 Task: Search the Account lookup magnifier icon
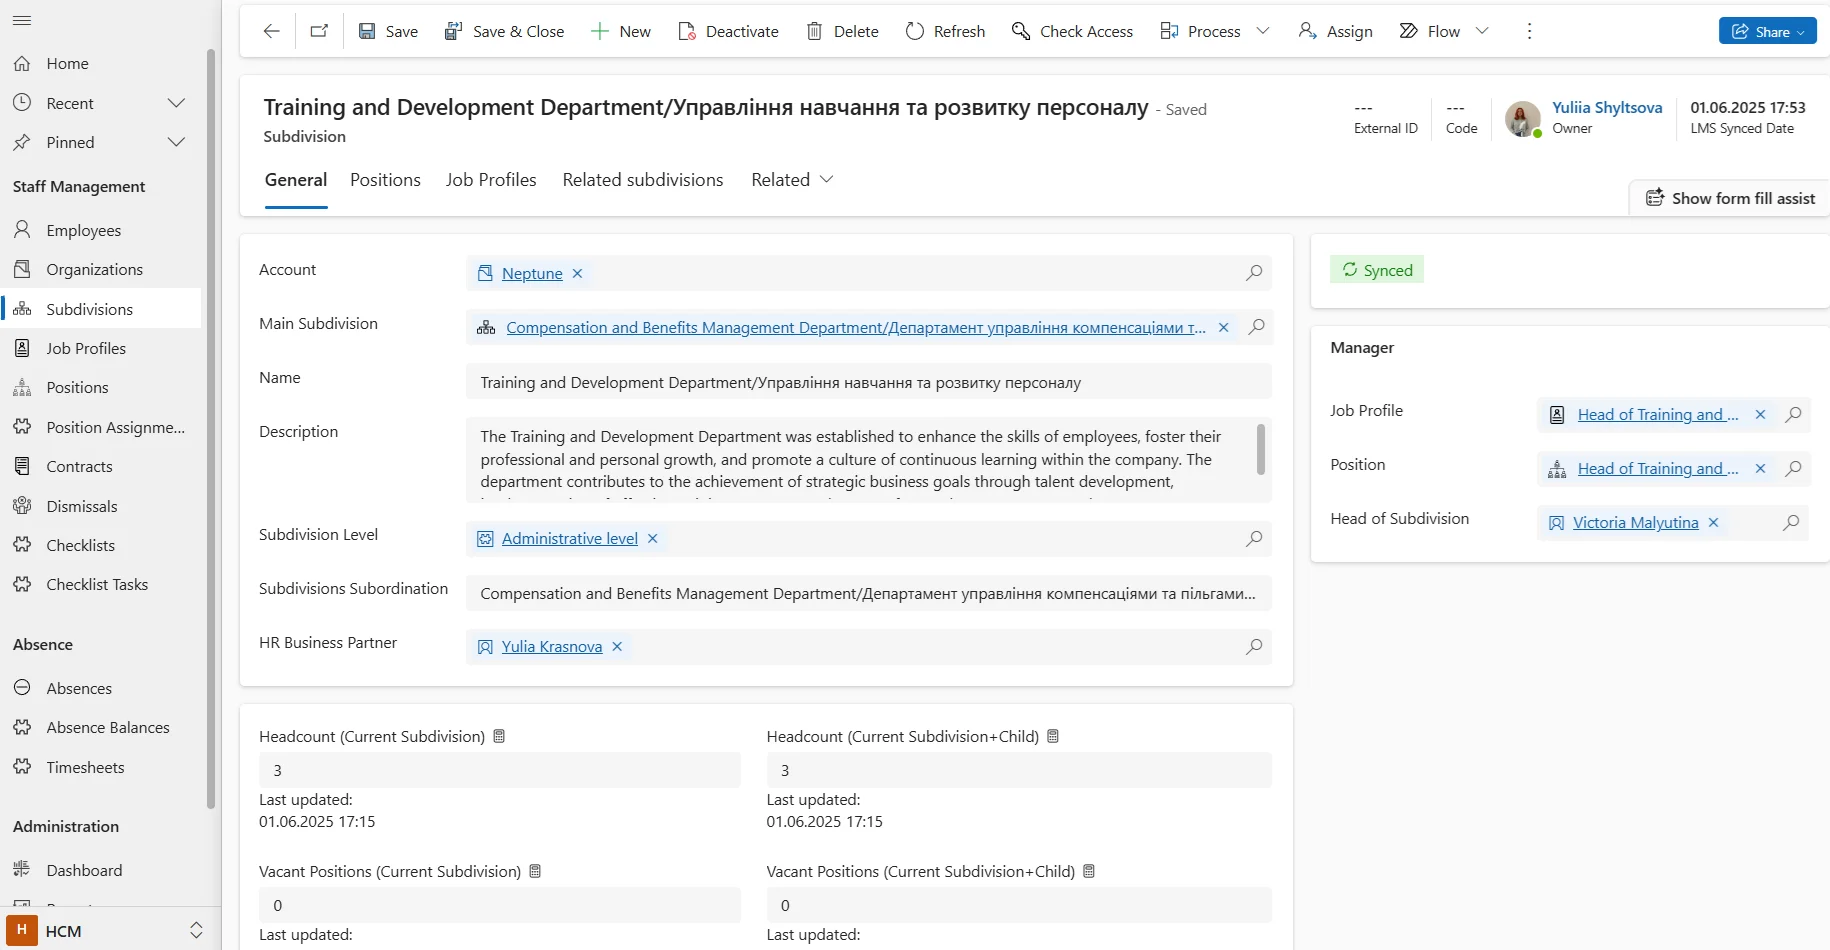(1253, 273)
